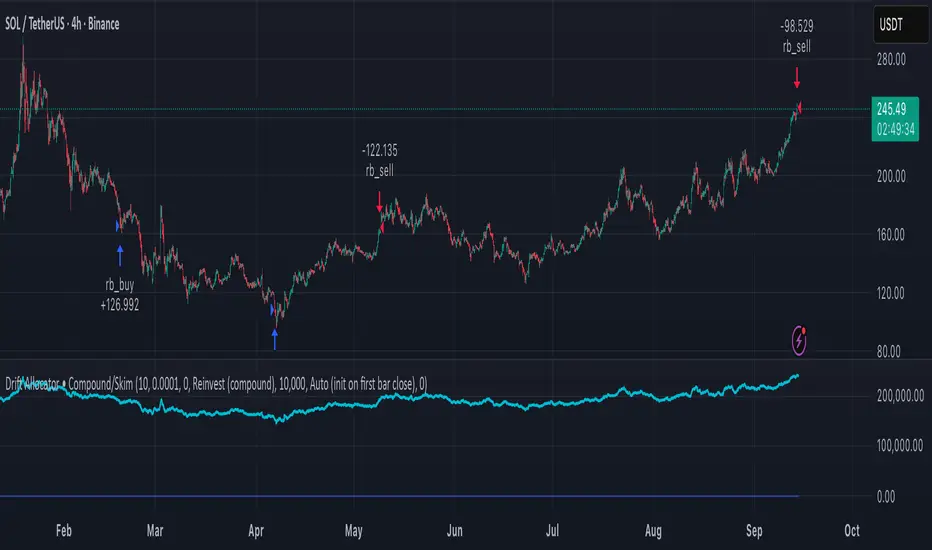932x550 pixels.
Task: Click the Feb date on time axis
Action: pyautogui.click(x=64, y=530)
